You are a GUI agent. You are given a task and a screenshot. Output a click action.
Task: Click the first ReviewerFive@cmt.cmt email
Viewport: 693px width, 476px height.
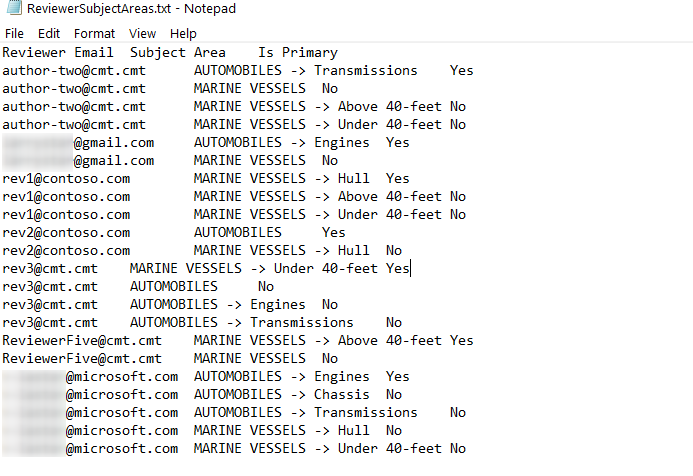[82, 340]
